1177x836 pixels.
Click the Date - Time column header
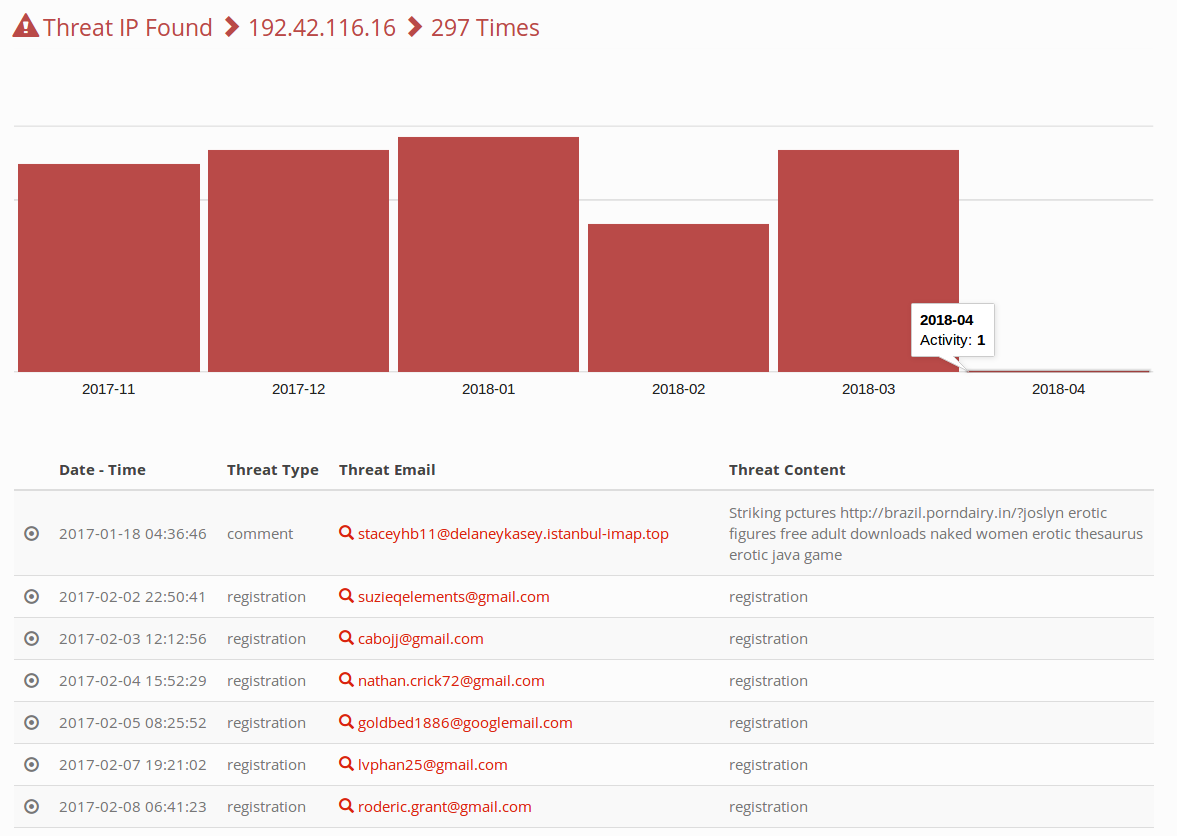tap(102, 470)
